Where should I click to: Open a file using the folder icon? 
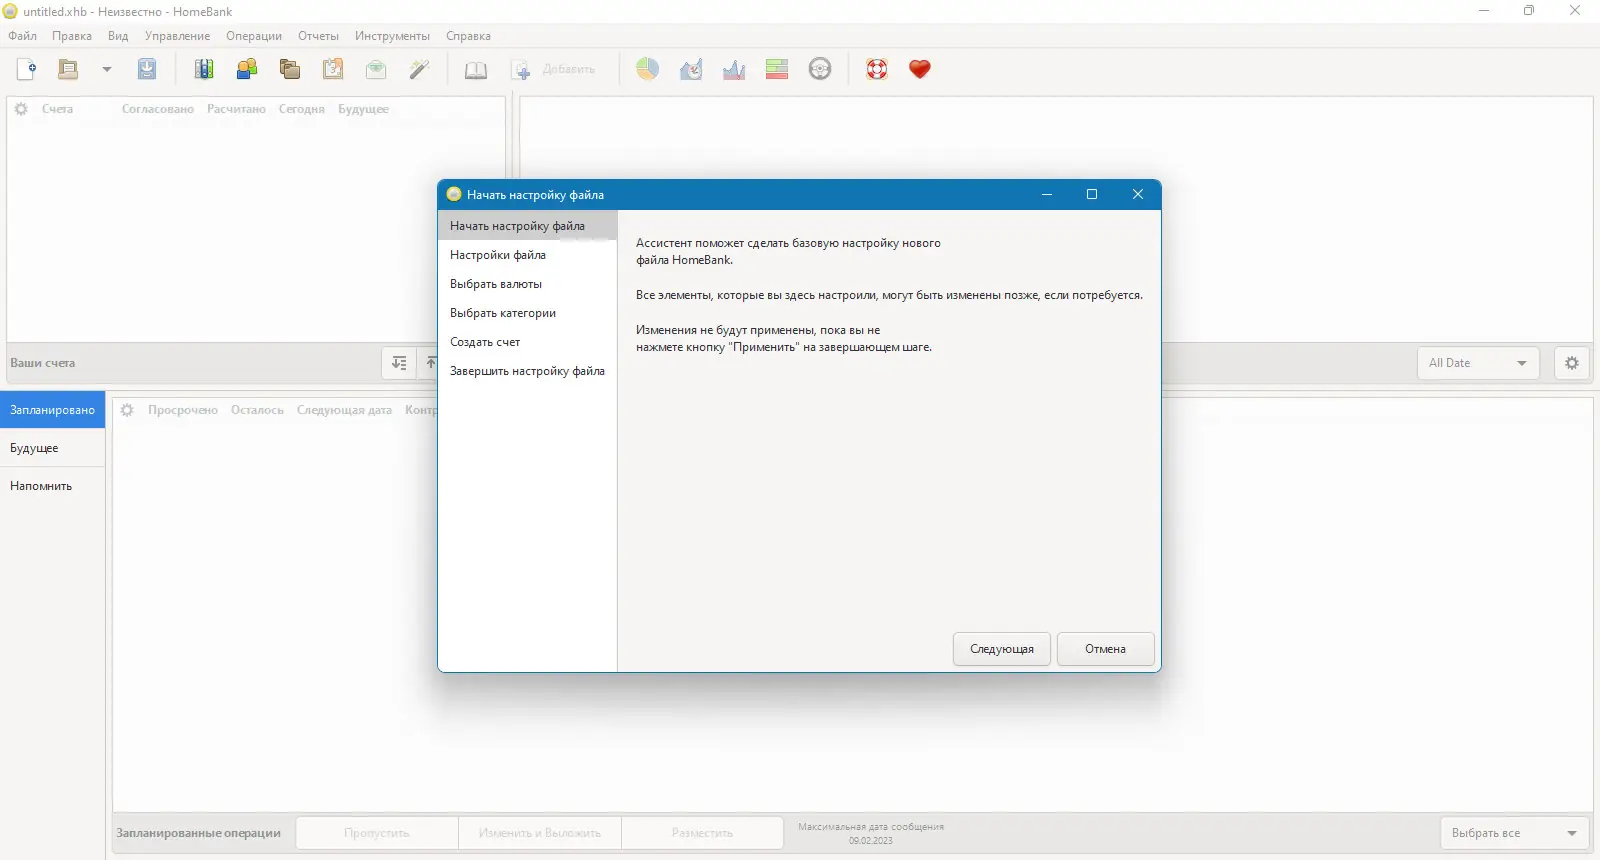68,69
